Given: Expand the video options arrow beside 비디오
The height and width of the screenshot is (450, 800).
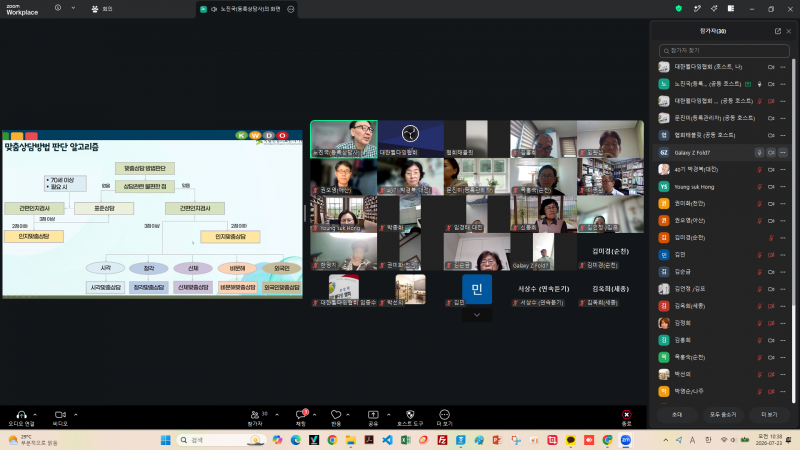Looking at the screenshot, I should (x=76, y=414).
